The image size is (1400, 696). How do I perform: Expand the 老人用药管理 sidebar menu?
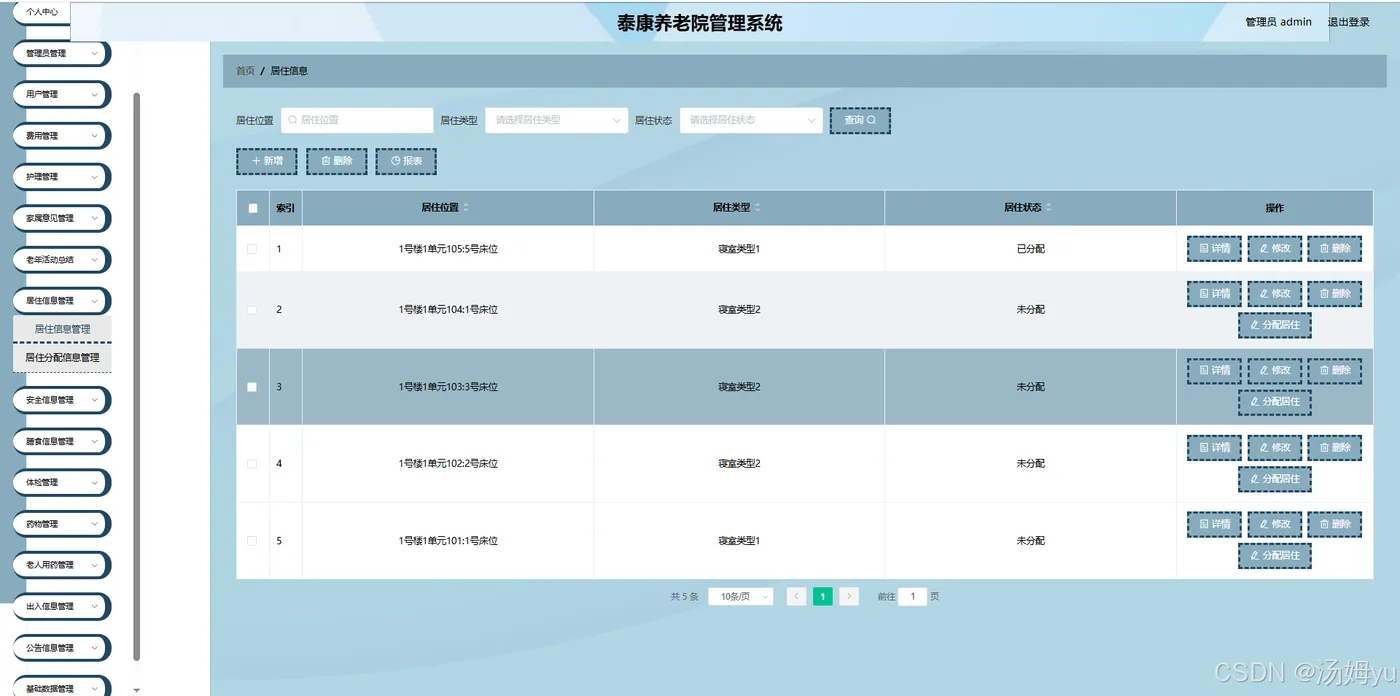(x=61, y=565)
